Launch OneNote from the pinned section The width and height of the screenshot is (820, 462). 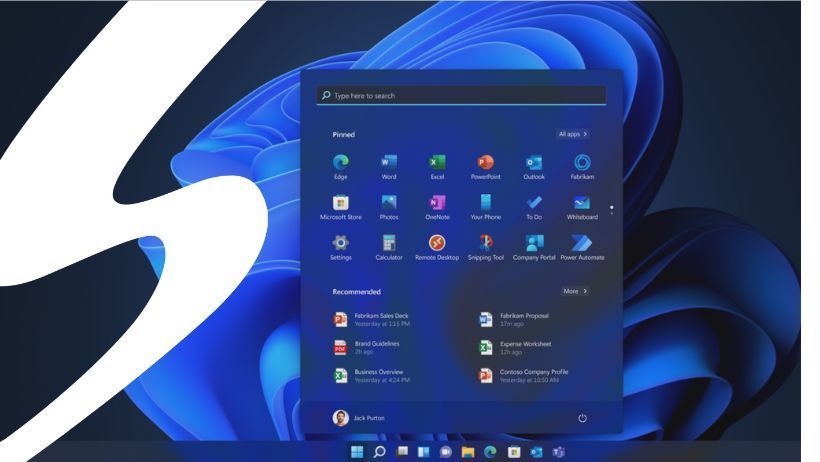tap(437, 207)
